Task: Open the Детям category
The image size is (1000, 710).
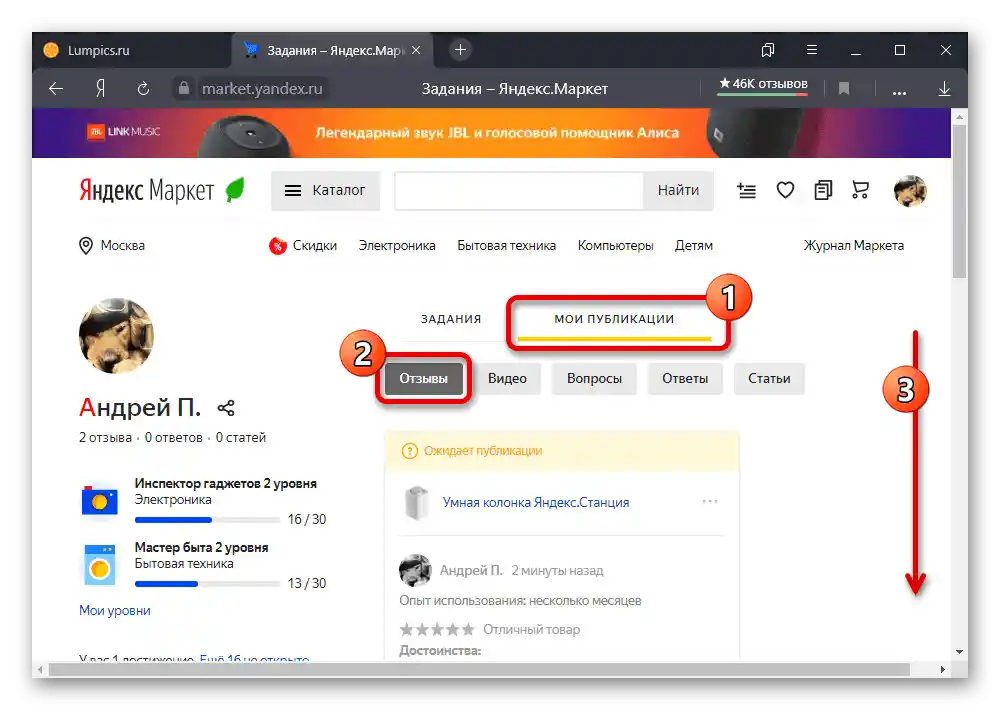Action: click(694, 246)
